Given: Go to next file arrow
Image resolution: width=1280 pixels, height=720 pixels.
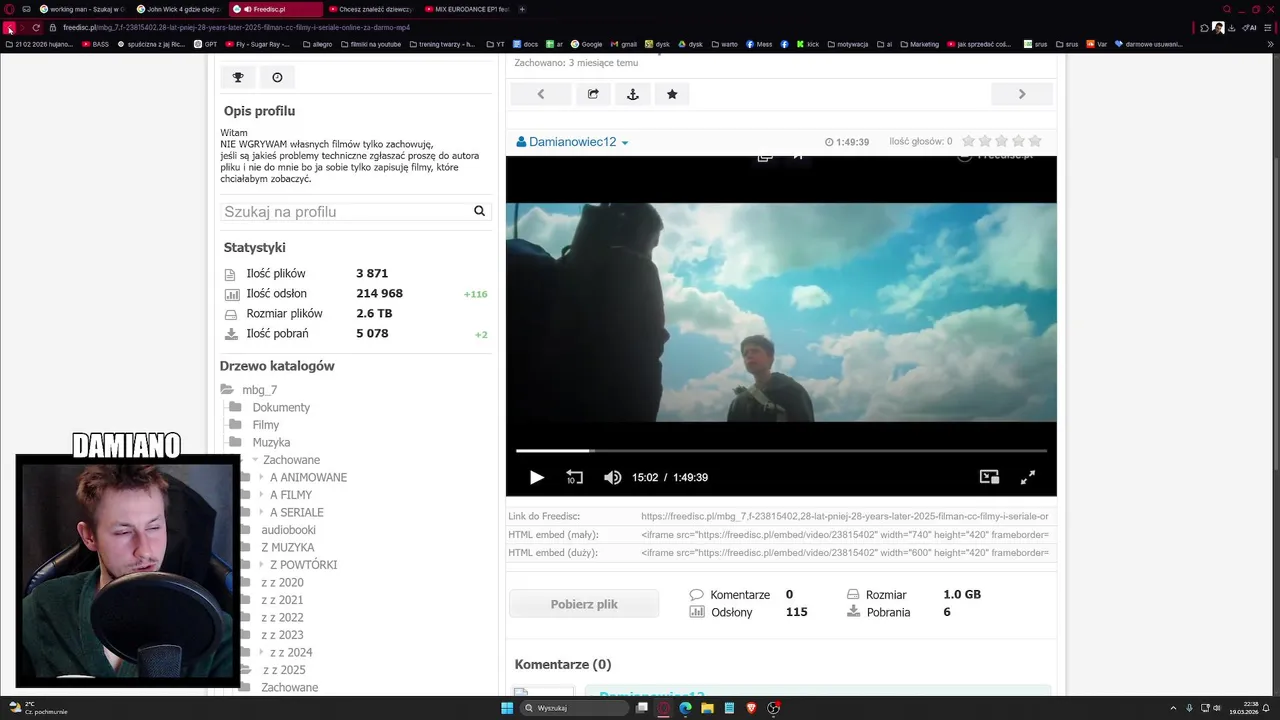Looking at the screenshot, I should 1022,94.
